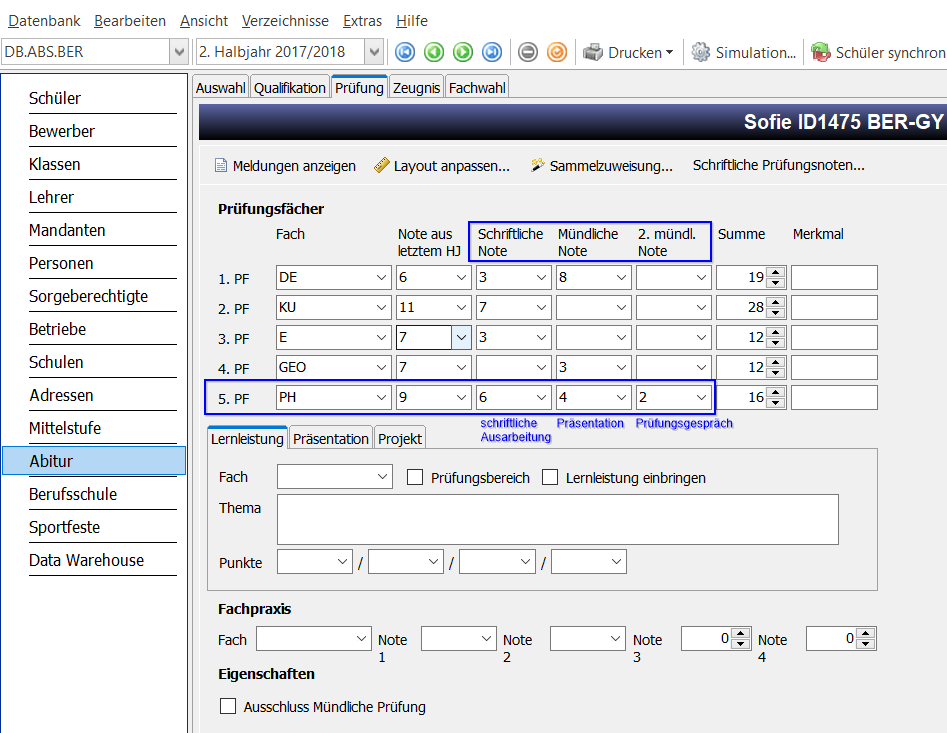
Task: Open the Hilfe menu
Action: [412, 21]
